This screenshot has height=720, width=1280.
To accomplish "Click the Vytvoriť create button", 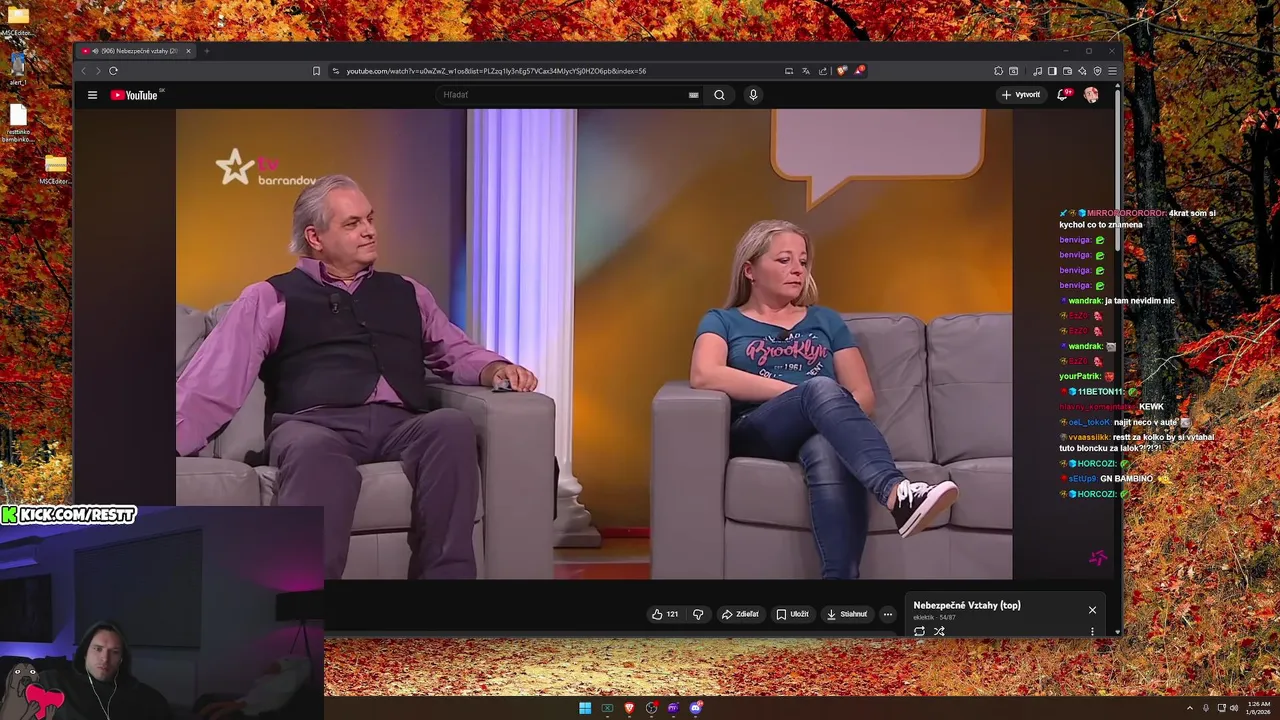I will click(x=1021, y=95).
